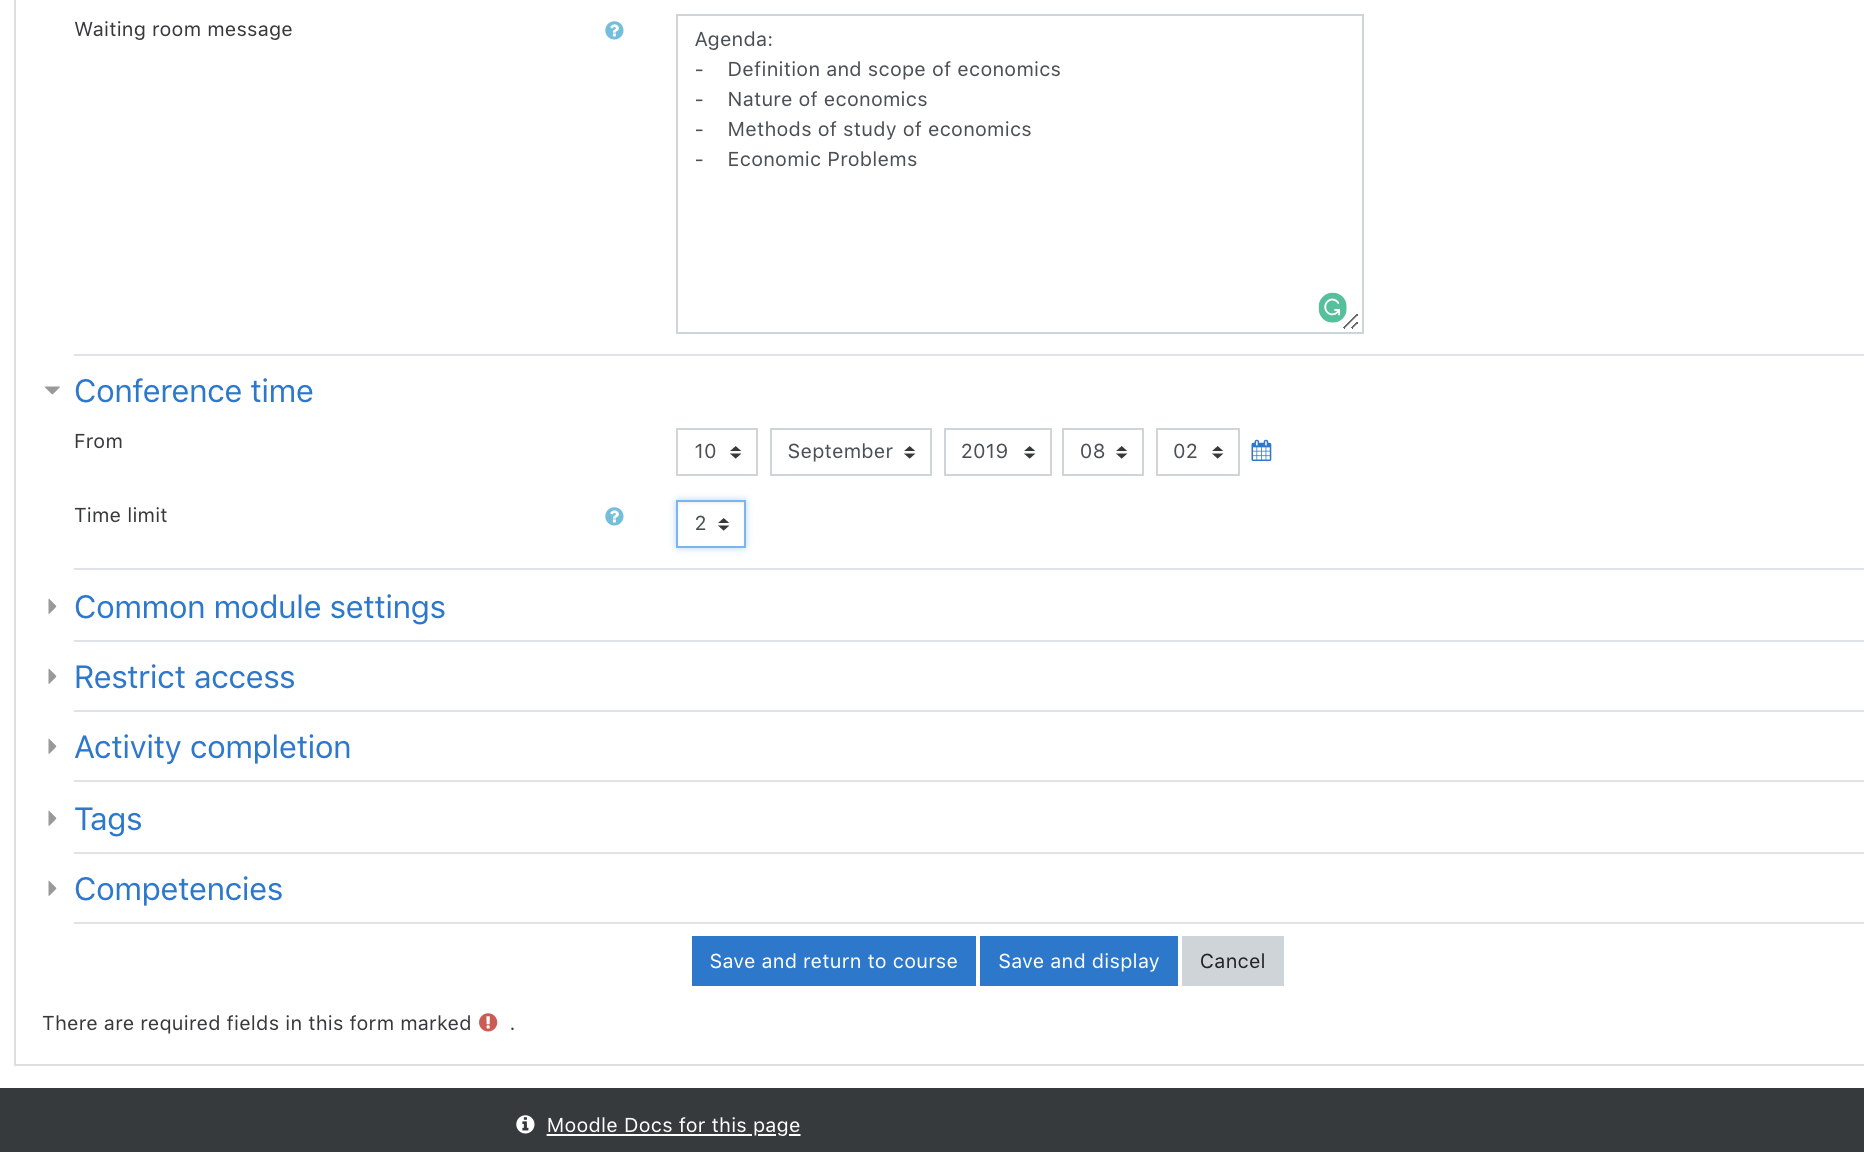The height and width of the screenshot is (1152, 1864).
Task: Click the Grammarly icon in the message box
Action: [1331, 307]
